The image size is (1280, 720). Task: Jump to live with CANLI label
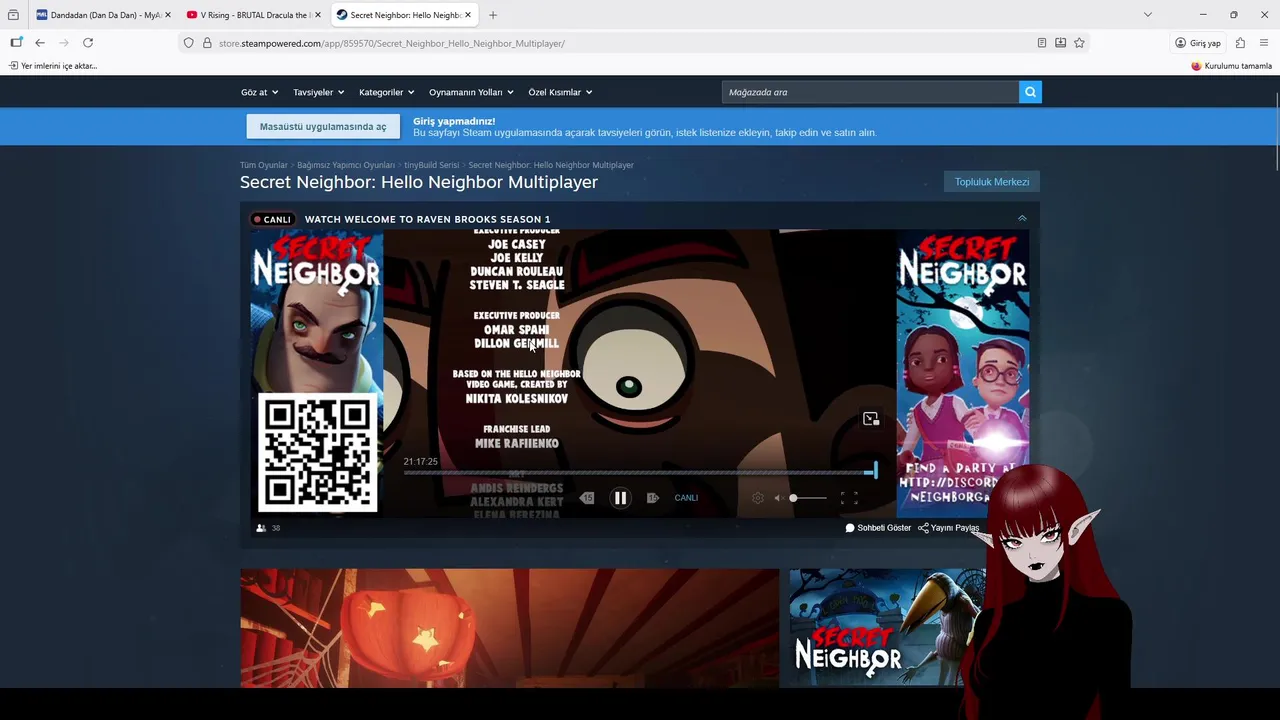[686, 498]
